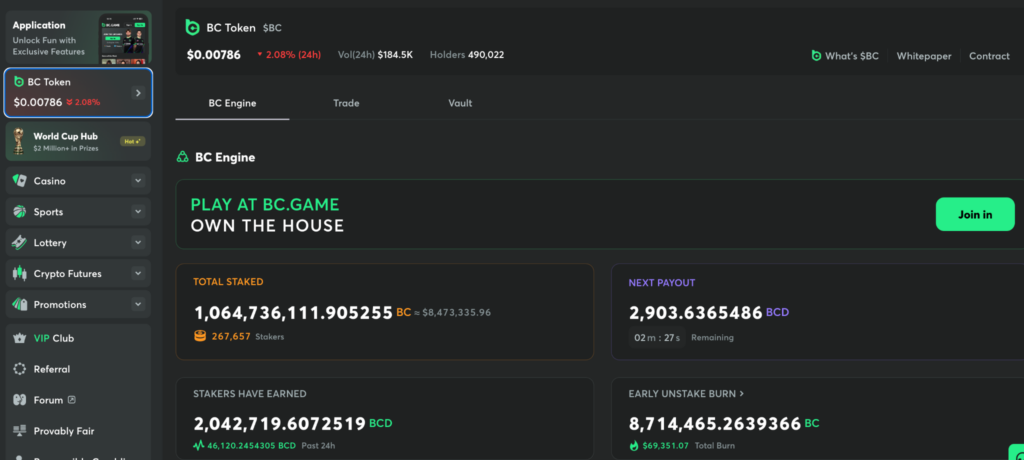Click the ≈$8,473,335.96 USD estimate

click(x=453, y=313)
